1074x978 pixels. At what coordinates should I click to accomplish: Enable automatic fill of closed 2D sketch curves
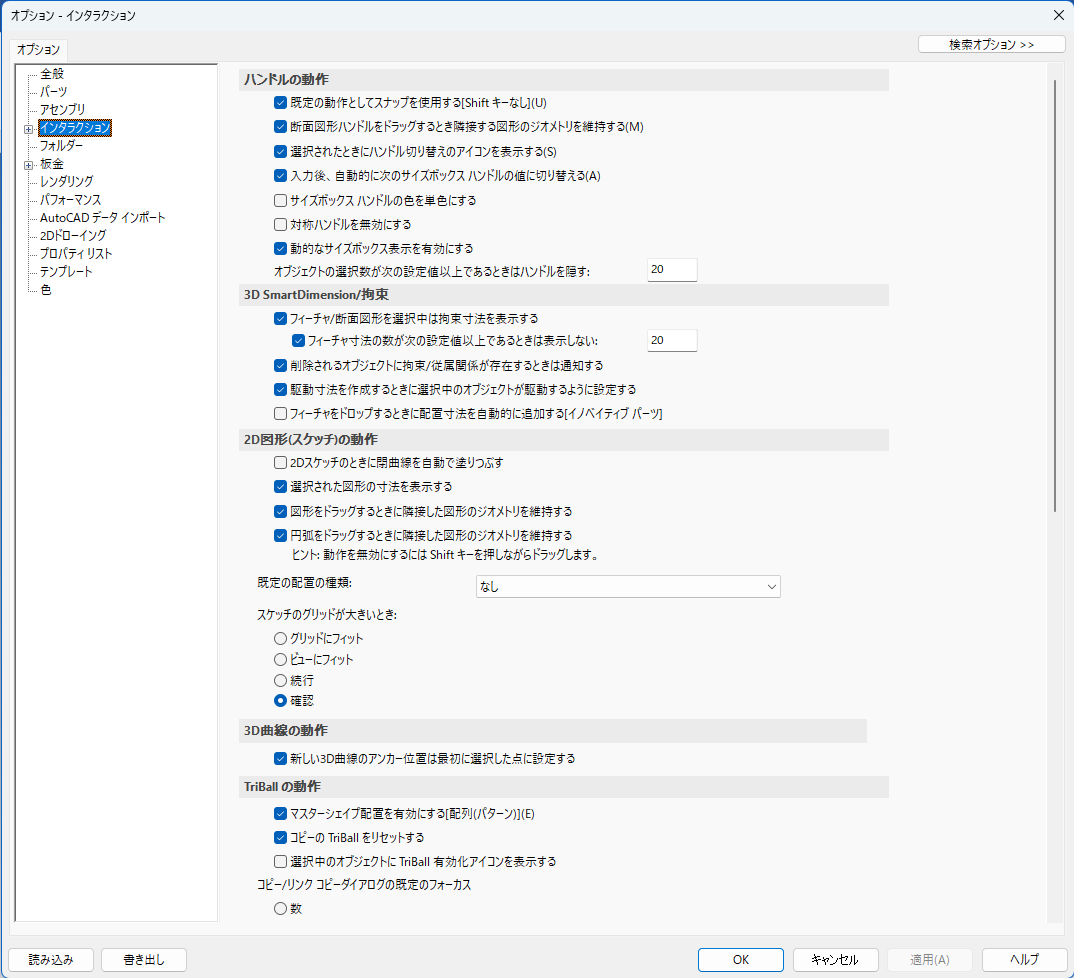tap(280, 462)
